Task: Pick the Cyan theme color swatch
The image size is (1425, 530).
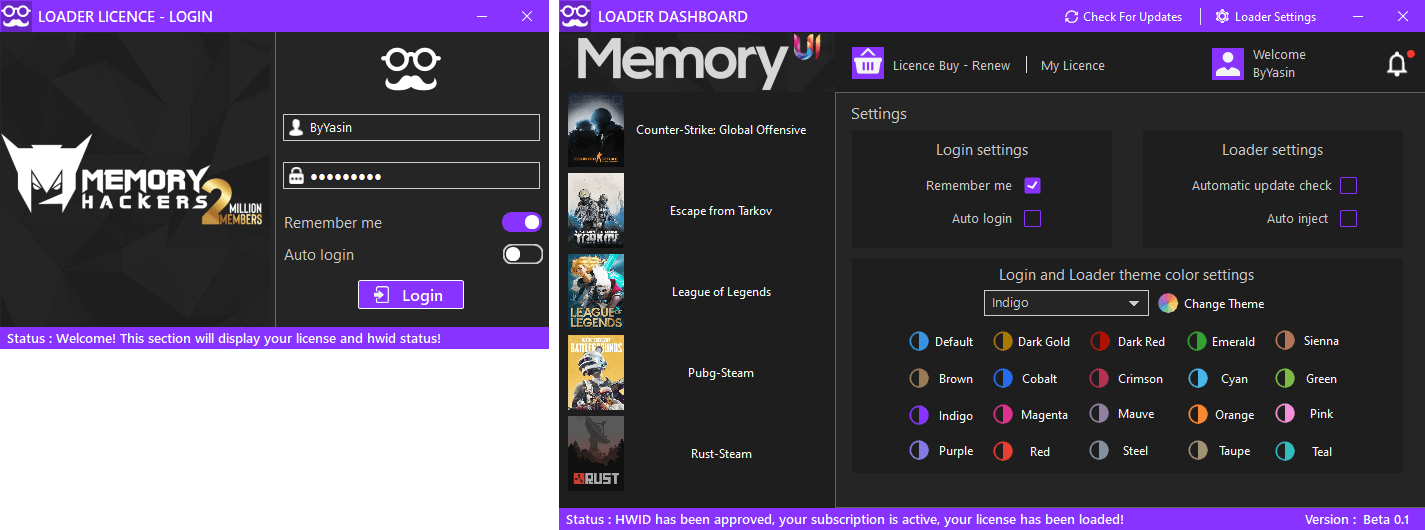Action: pyautogui.click(x=1197, y=378)
